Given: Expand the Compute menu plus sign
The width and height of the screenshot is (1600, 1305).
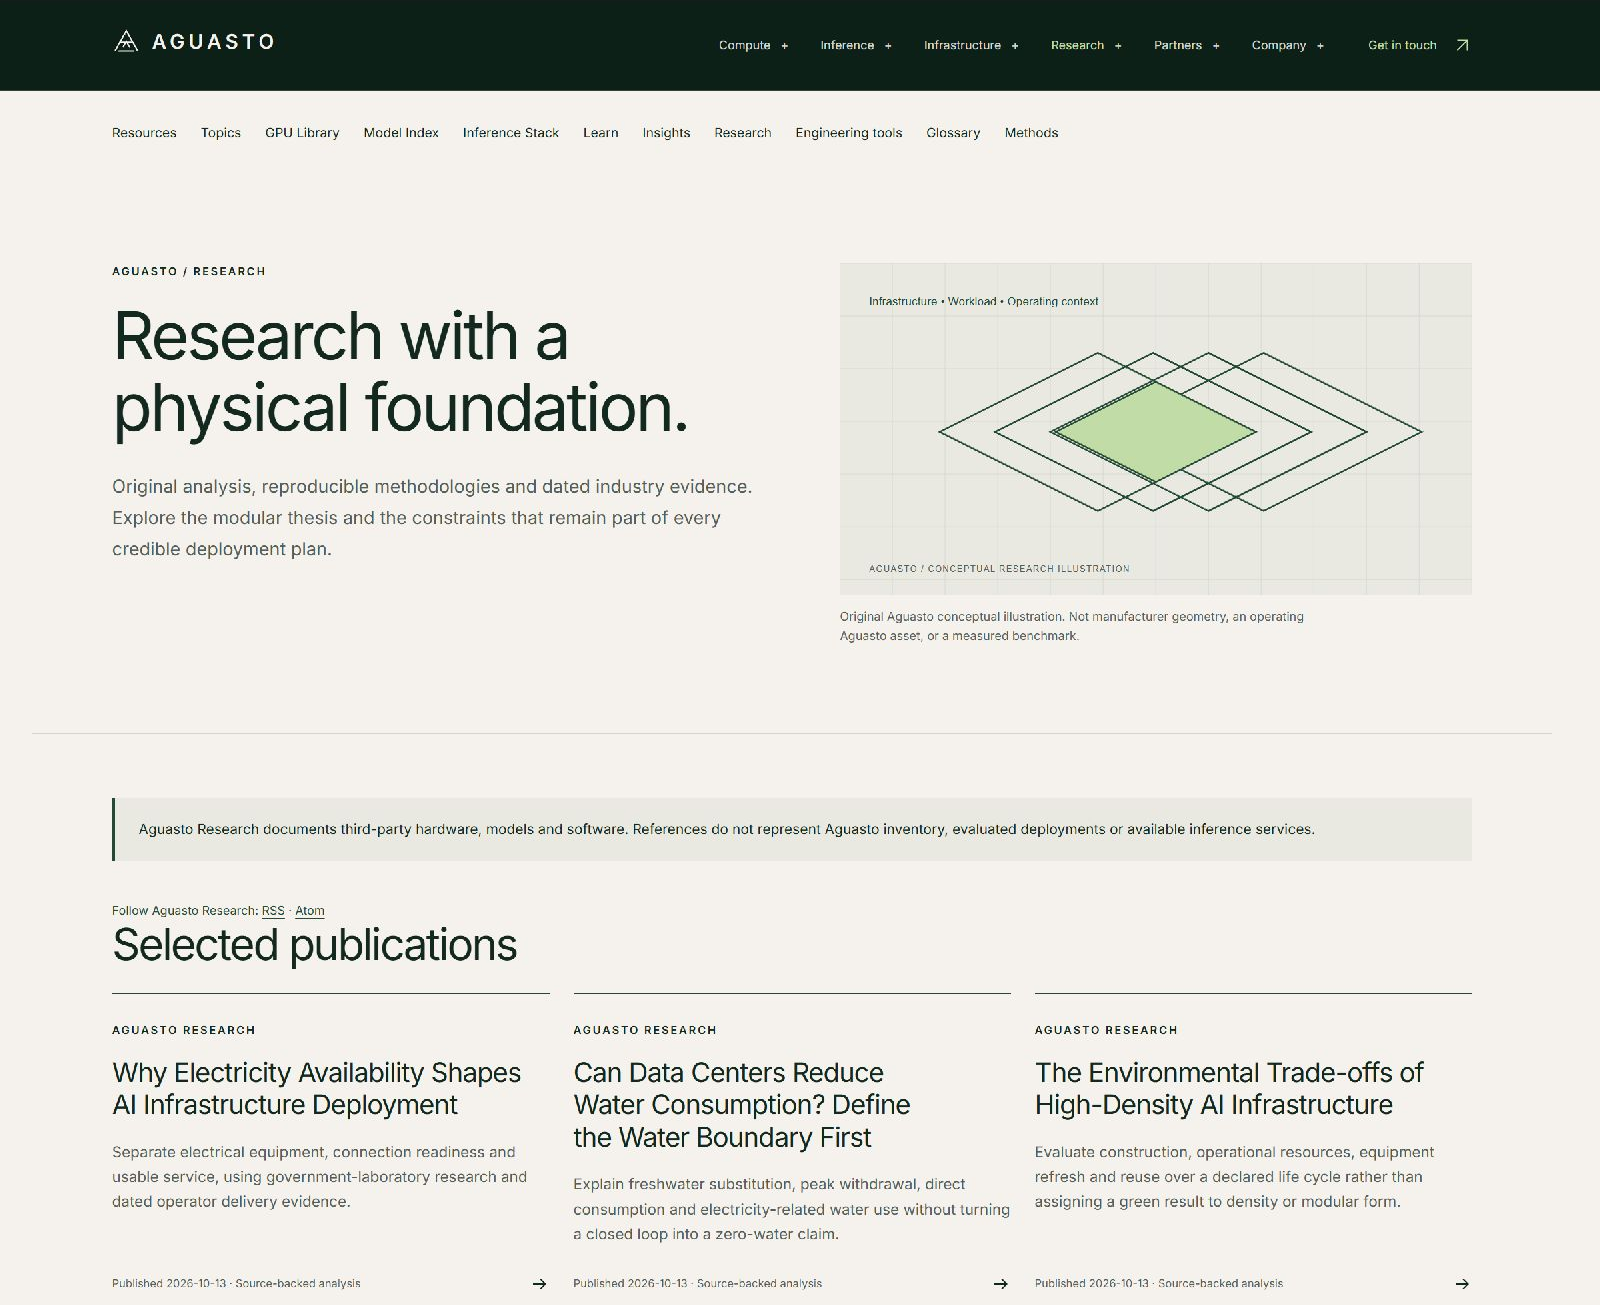Looking at the screenshot, I should click(x=785, y=46).
